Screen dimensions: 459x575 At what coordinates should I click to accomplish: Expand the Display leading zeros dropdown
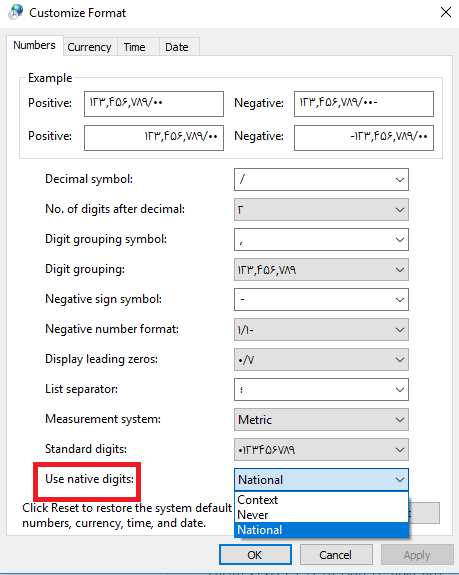(x=321, y=360)
